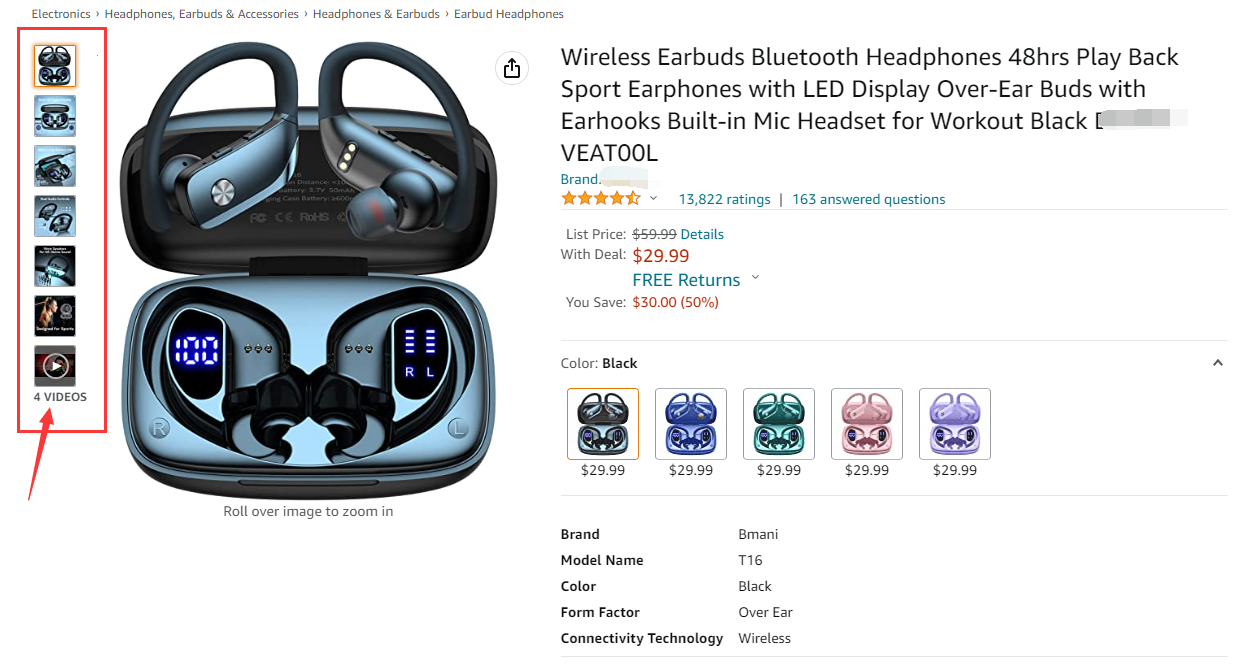This screenshot has width=1248, height=666.
Task: Select the first earbuds thumbnail image
Action: pos(55,66)
